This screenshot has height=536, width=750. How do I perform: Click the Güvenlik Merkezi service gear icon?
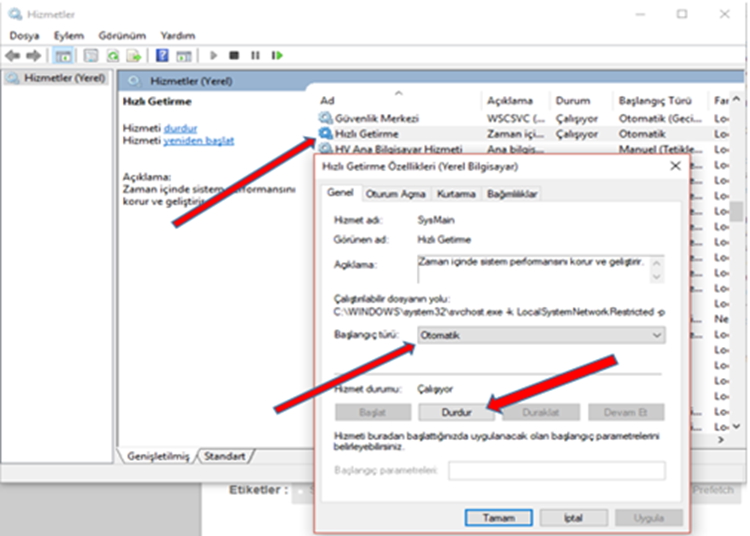[325, 118]
